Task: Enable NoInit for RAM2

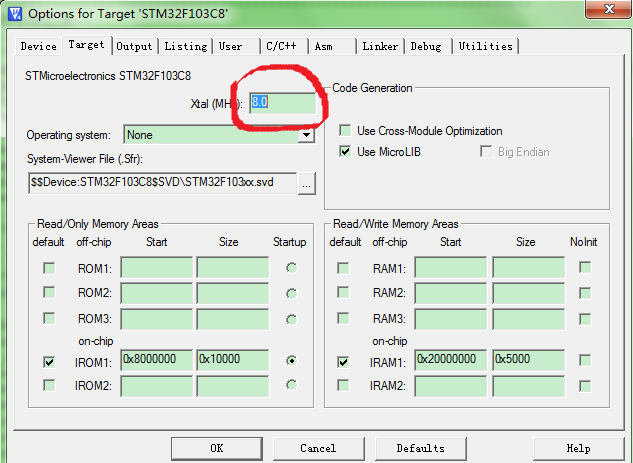Action: coord(585,293)
